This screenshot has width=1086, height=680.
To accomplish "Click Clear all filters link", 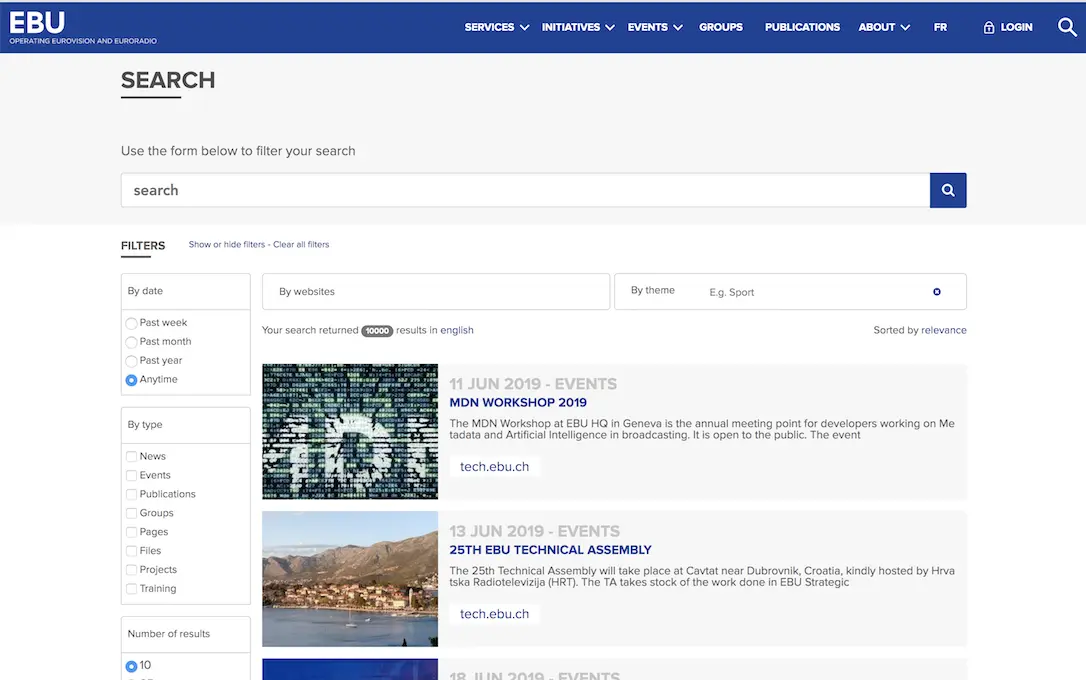I will (x=301, y=244).
